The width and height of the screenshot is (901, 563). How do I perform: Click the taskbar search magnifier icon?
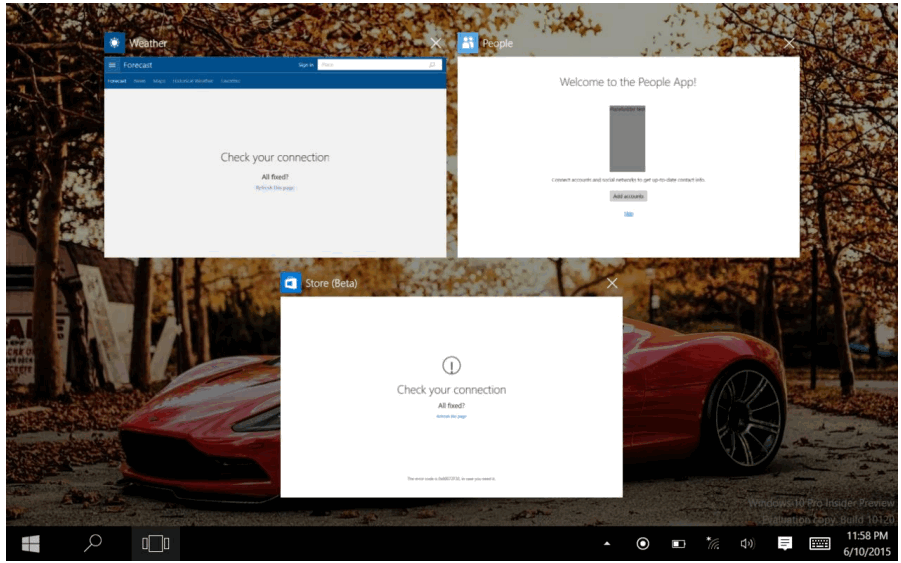coord(92,543)
